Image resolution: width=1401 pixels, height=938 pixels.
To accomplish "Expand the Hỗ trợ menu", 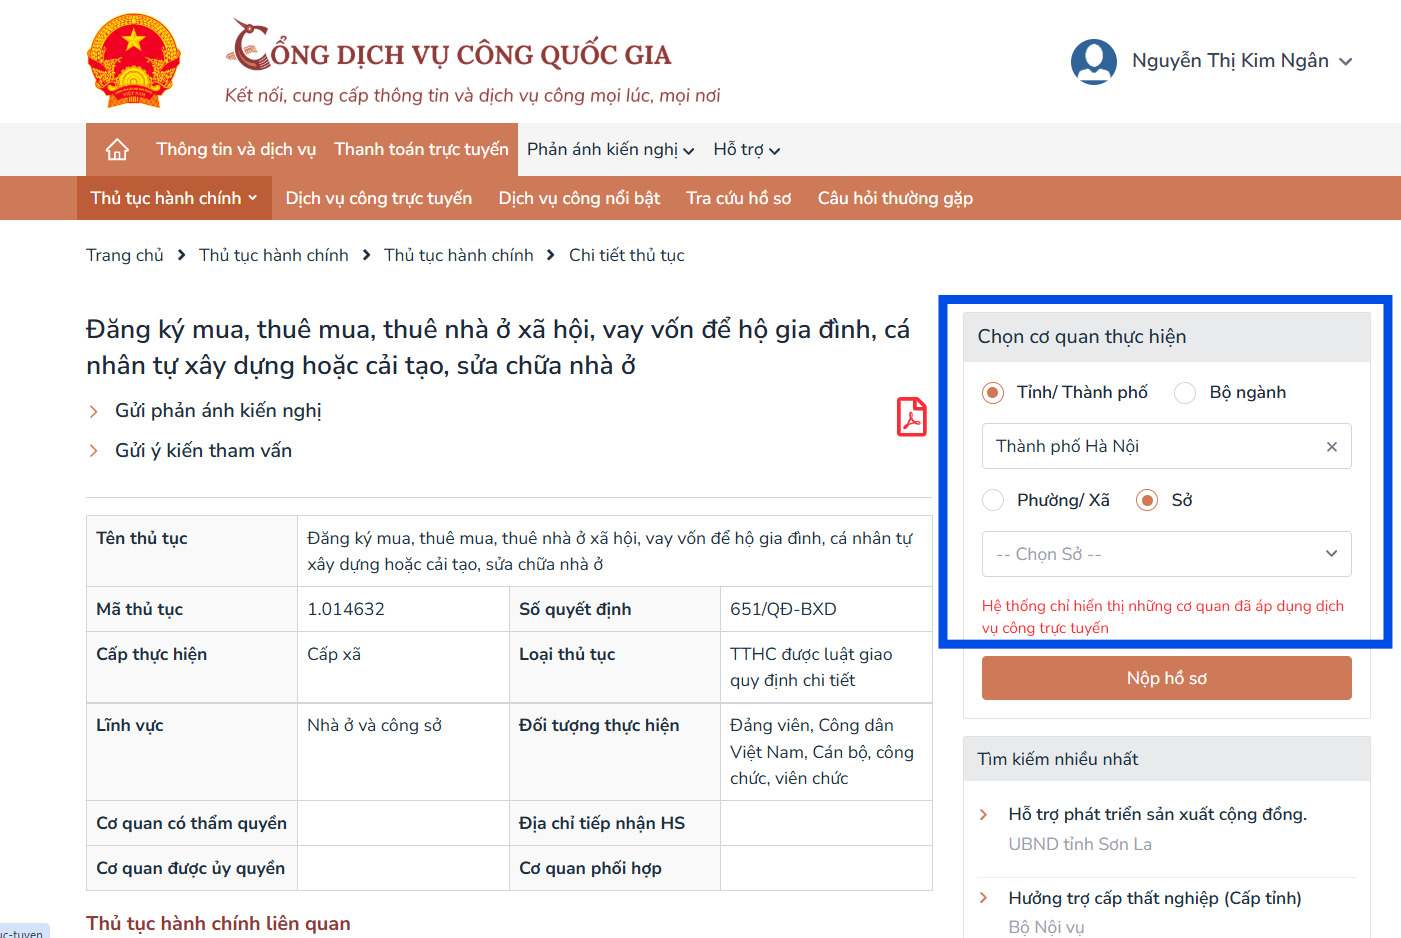I will tap(746, 150).
